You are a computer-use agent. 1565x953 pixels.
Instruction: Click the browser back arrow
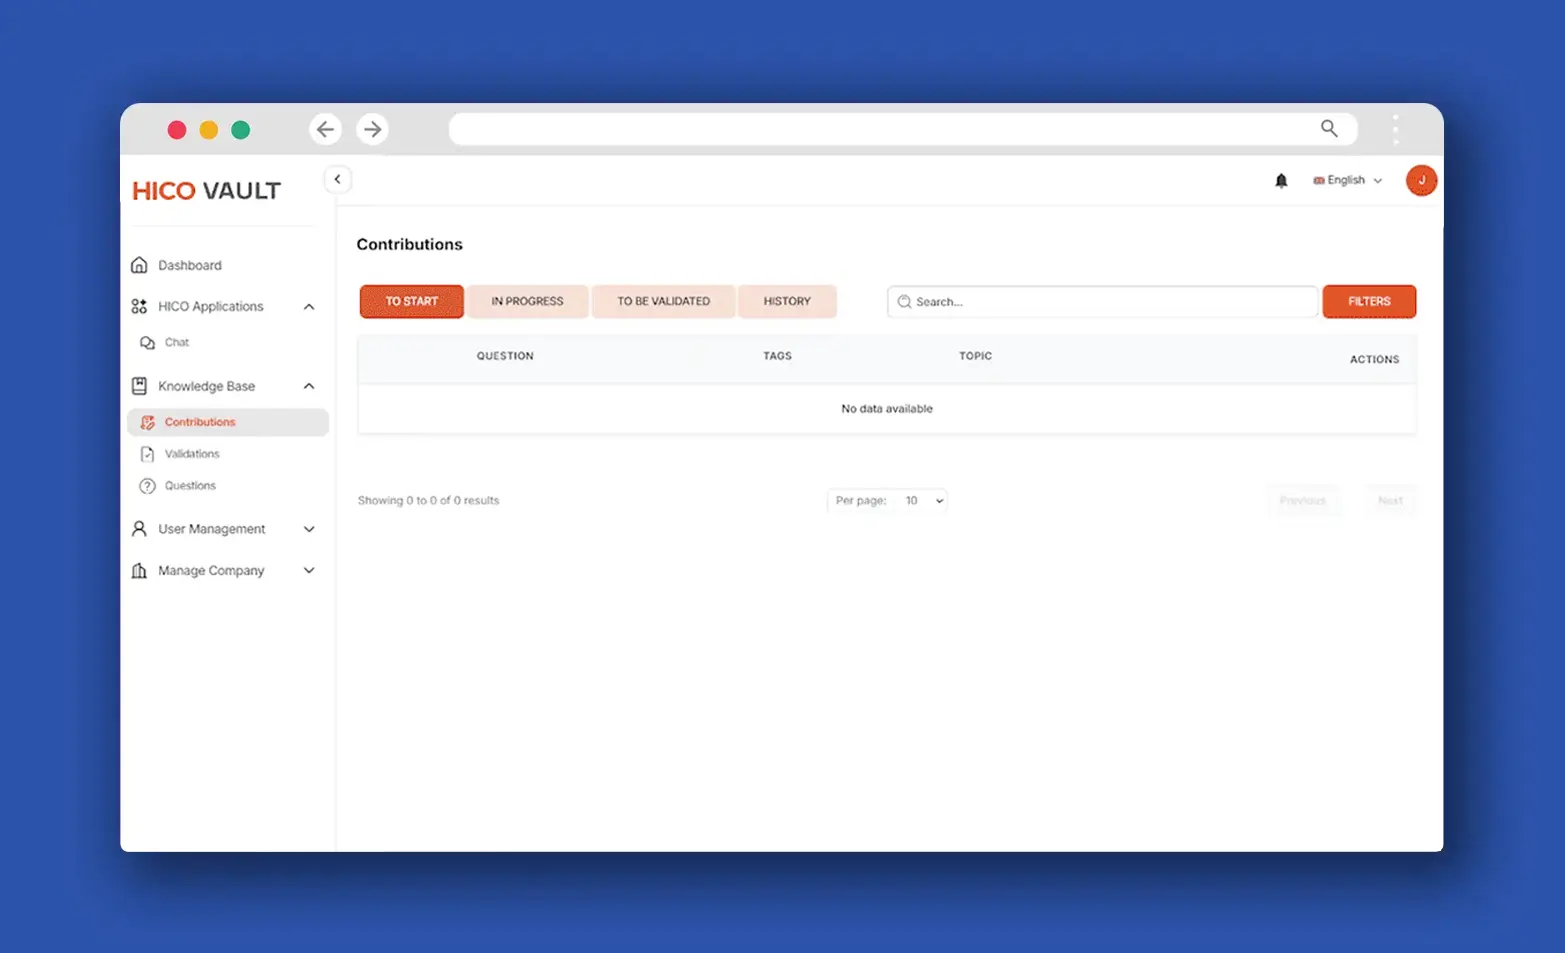(325, 130)
